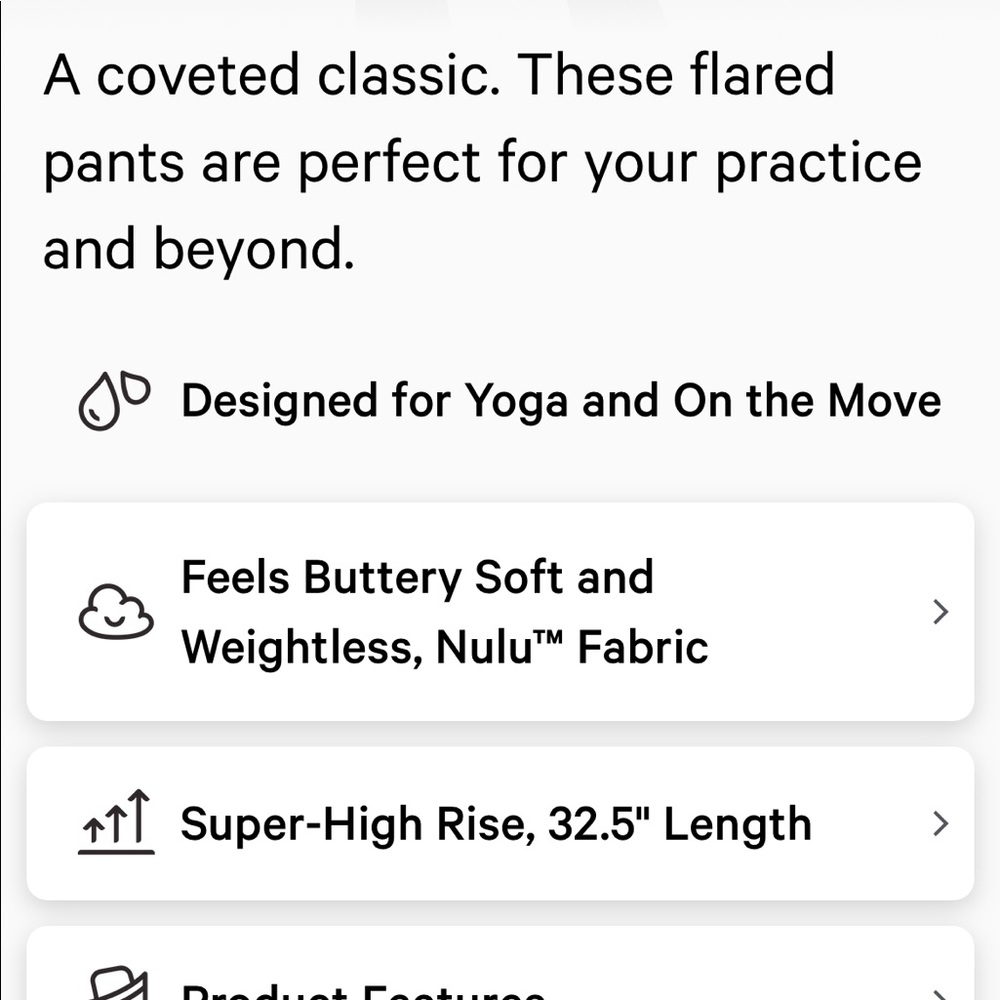The width and height of the screenshot is (1000, 1000).
Task: Click the Feels Buttery Soft title text
Action: [x=417, y=576]
